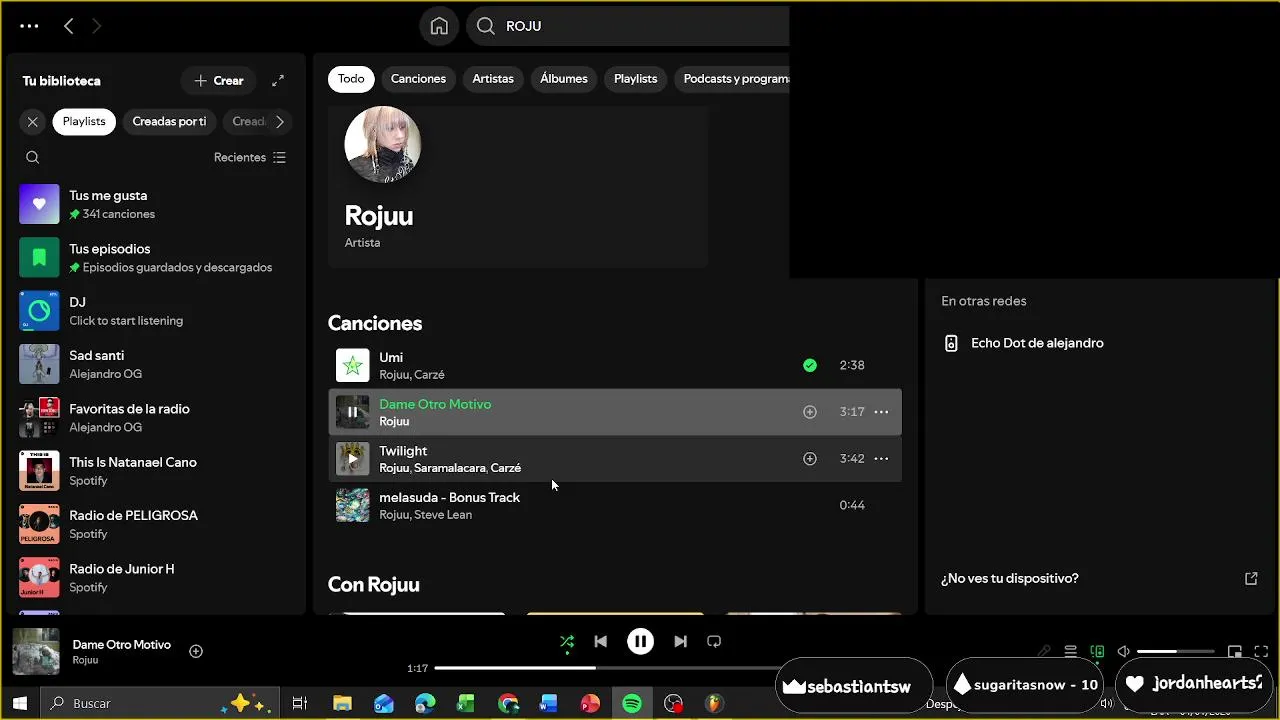Skip to the next track
Image resolution: width=1280 pixels, height=720 pixels.
click(680, 641)
